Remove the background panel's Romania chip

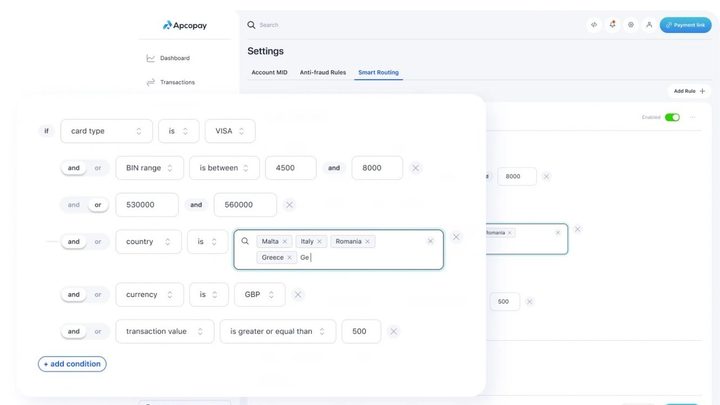tap(510, 233)
